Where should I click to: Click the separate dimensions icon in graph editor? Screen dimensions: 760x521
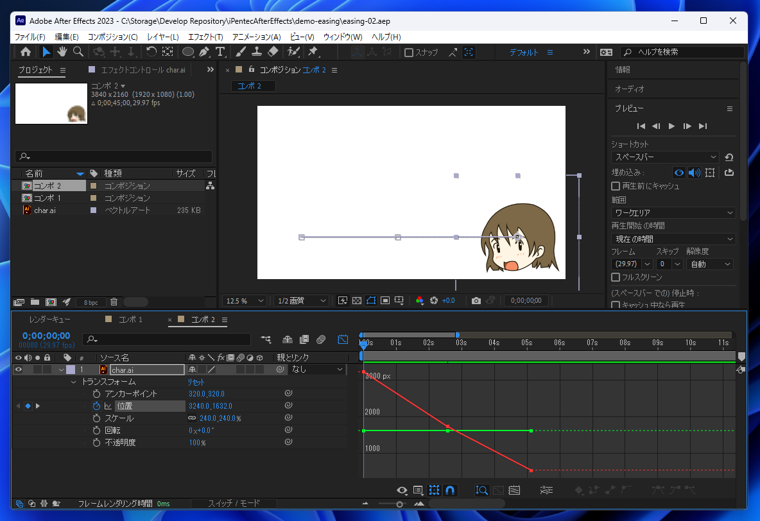pyautogui.click(x=546, y=490)
